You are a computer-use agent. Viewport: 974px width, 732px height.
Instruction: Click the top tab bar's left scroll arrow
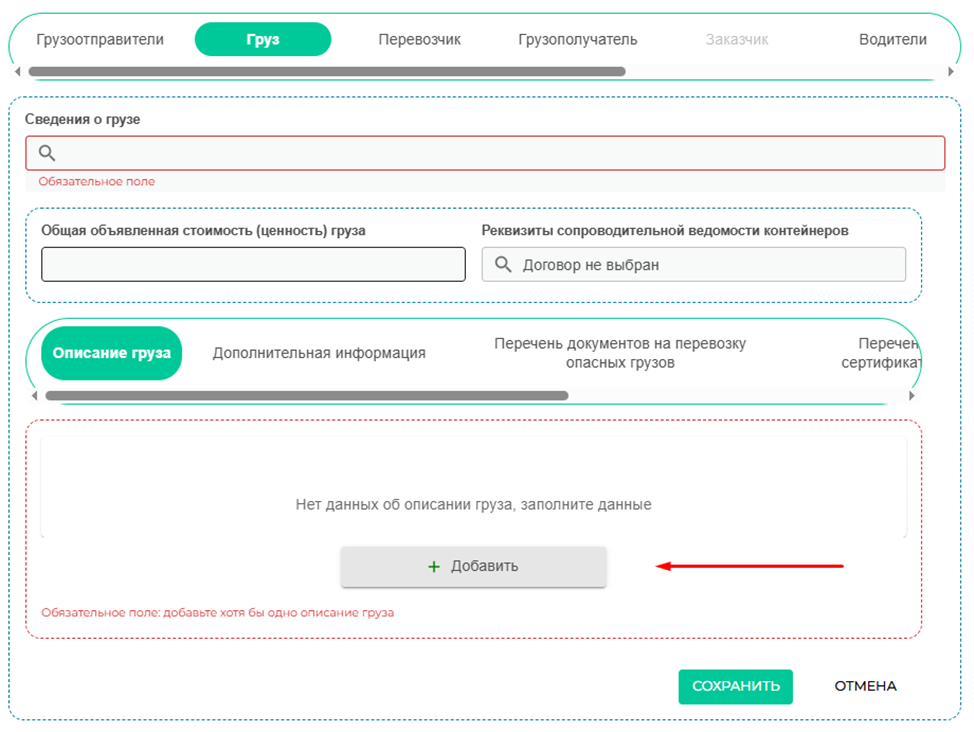(17, 72)
